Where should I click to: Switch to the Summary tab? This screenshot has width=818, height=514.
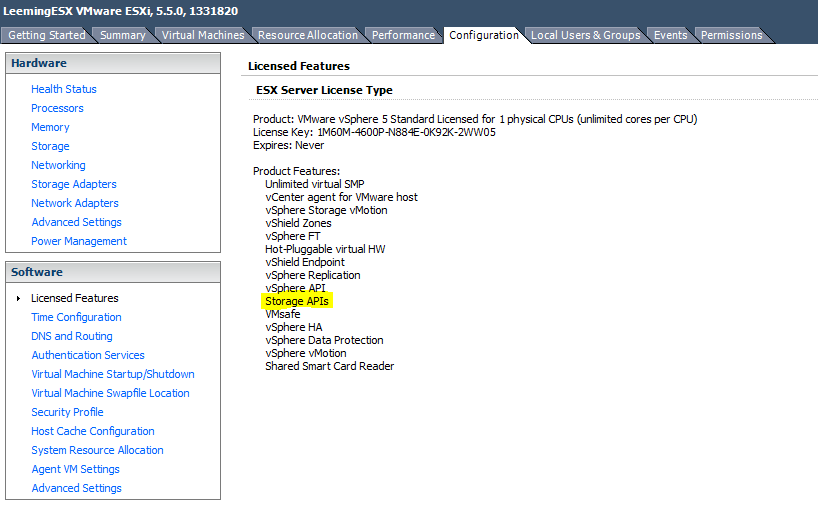tap(123, 35)
